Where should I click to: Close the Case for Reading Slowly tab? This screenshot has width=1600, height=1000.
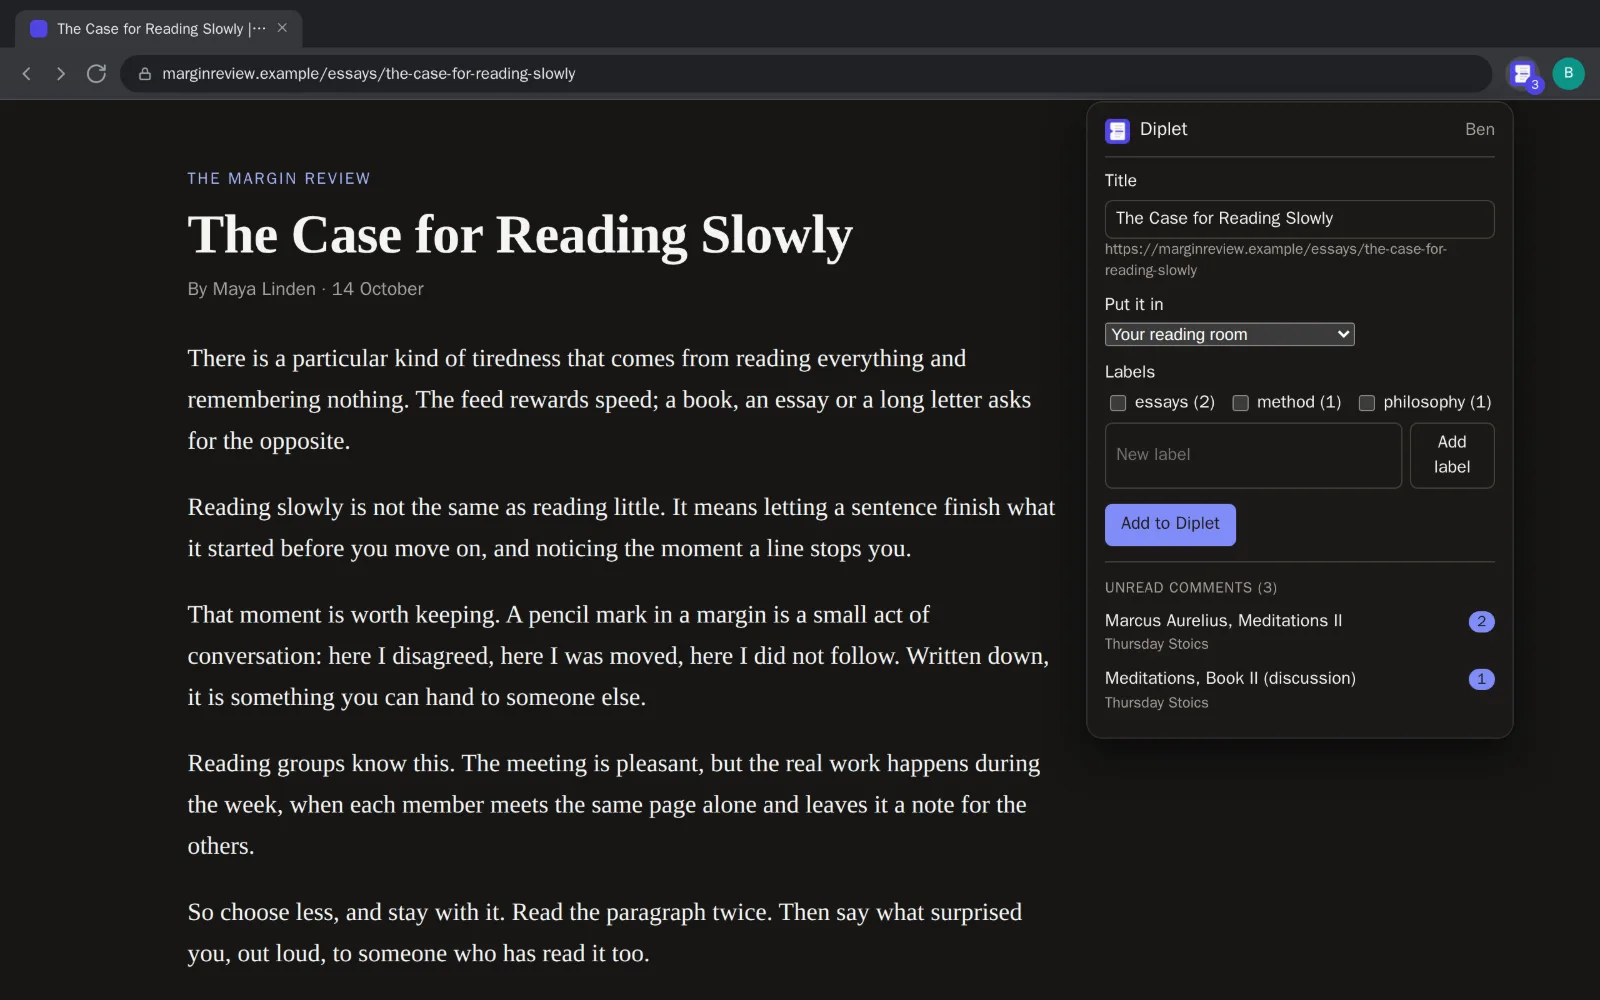click(x=282, y=28)
